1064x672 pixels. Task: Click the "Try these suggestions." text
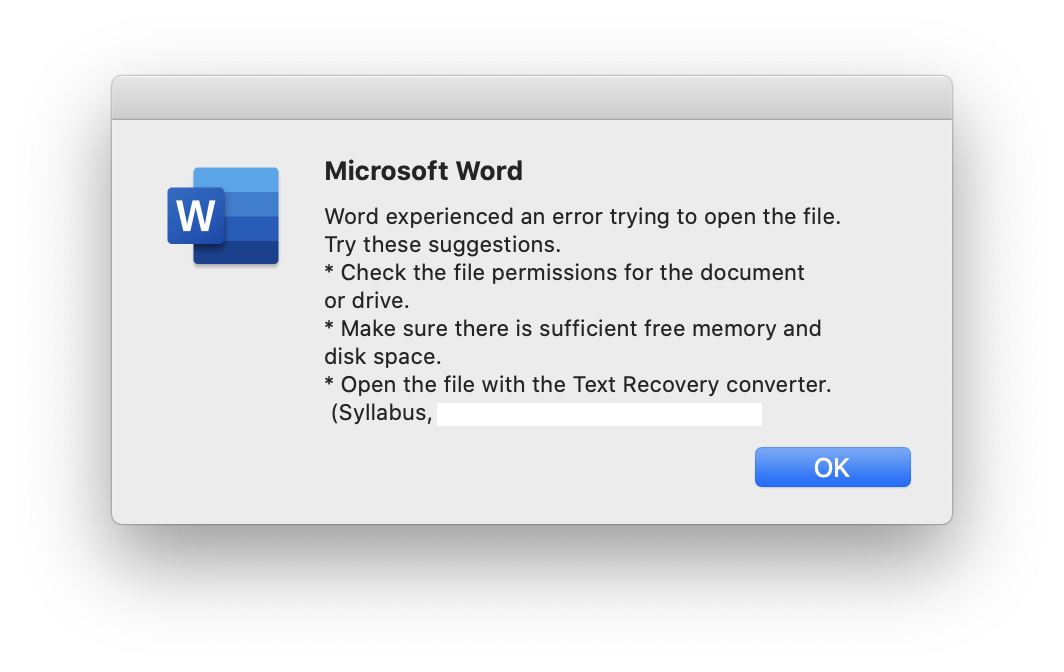pyautogui.click(x=442, y=244)
